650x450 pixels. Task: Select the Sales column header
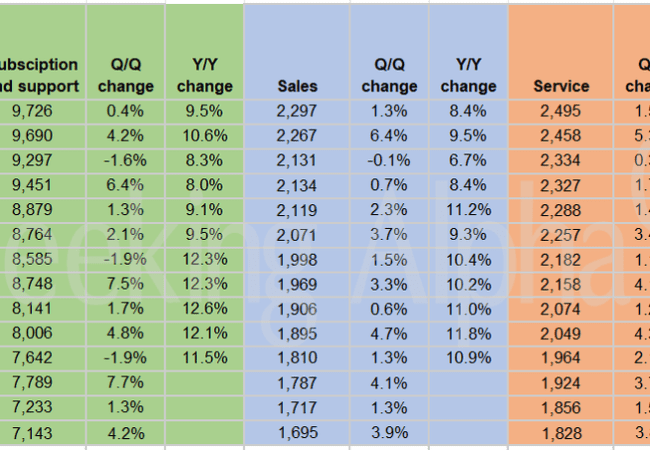point(297,86)
